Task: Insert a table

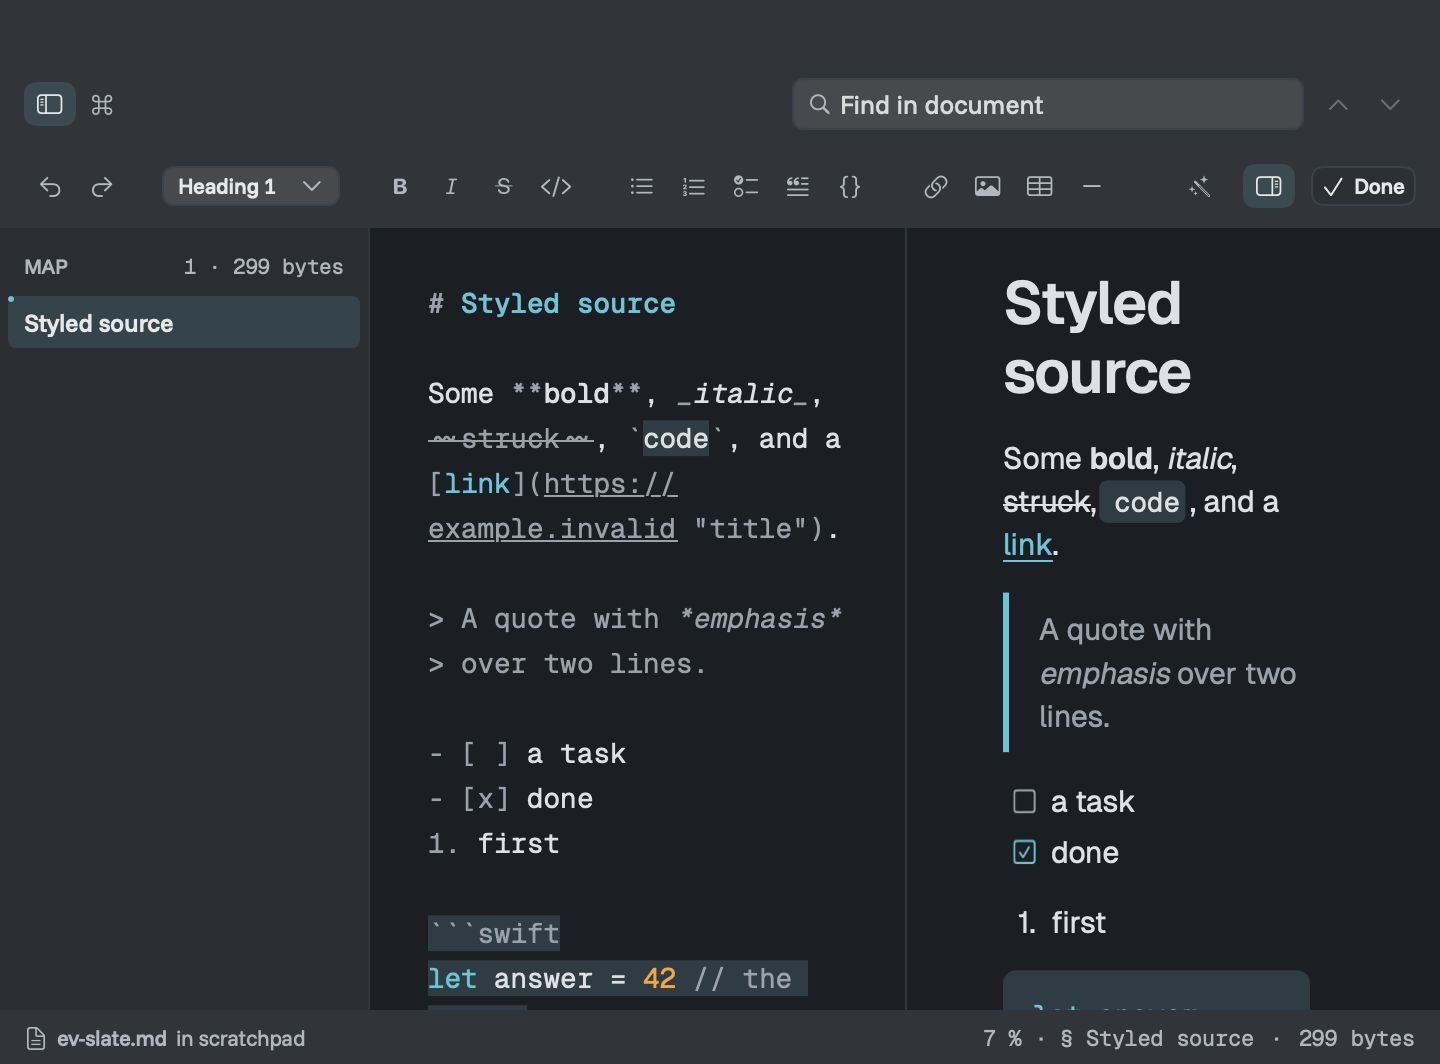Action: tap(1040, 186)
